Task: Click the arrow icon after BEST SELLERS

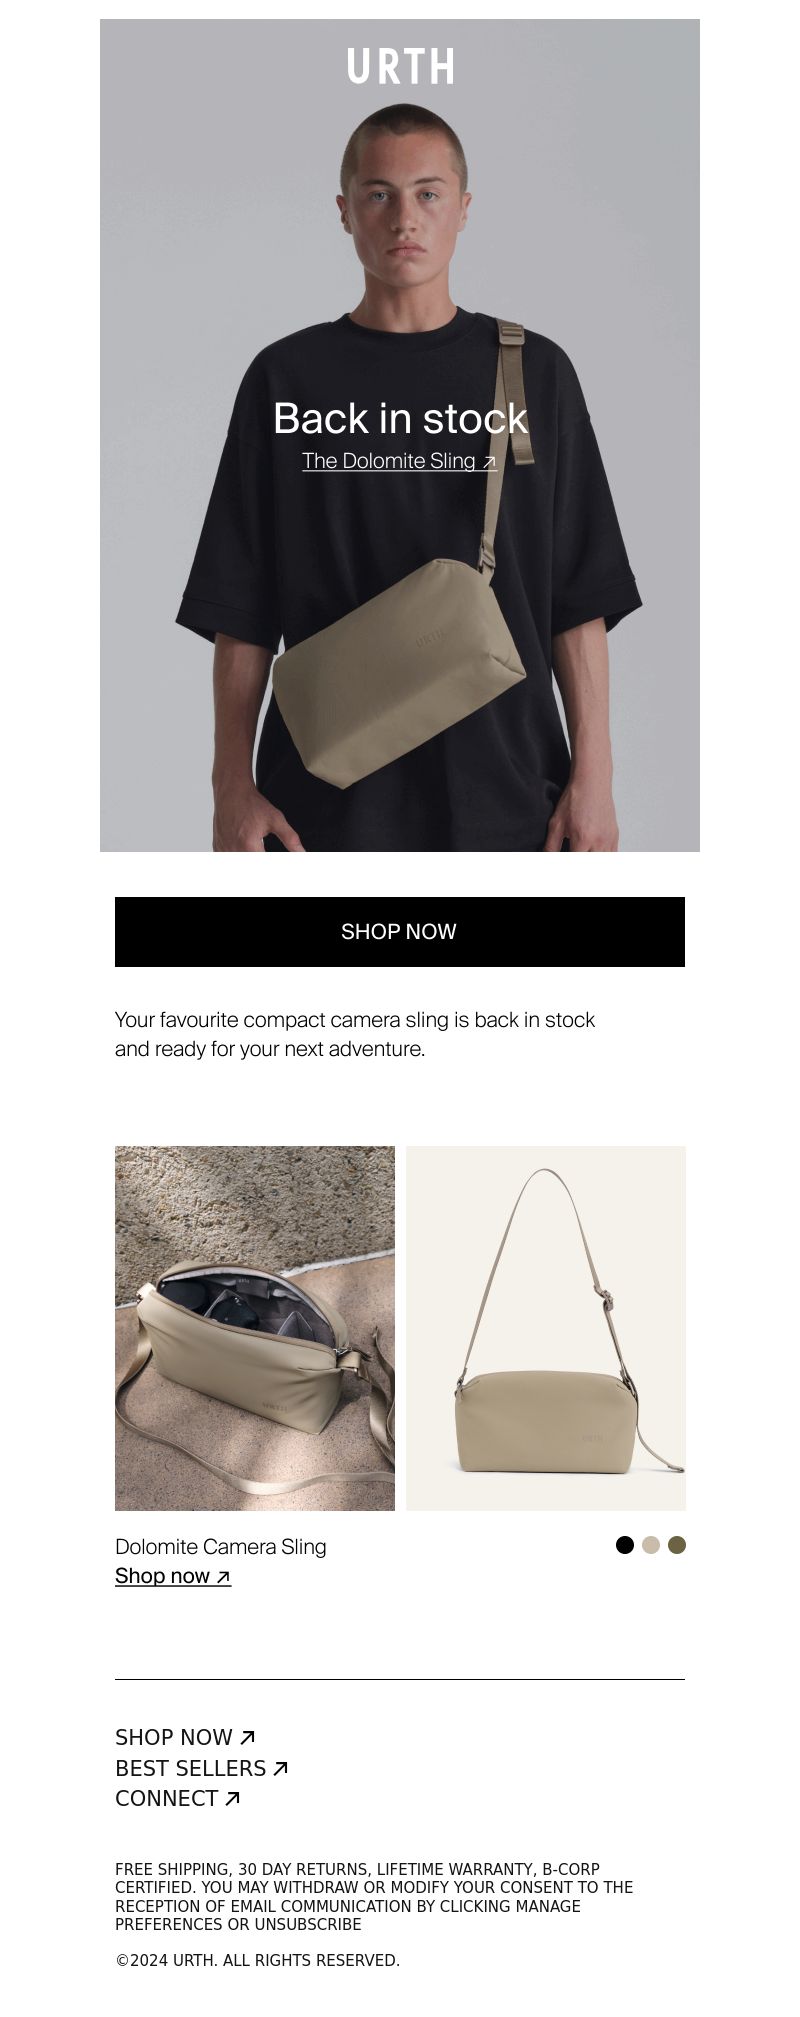Action: click(281, 1768)
